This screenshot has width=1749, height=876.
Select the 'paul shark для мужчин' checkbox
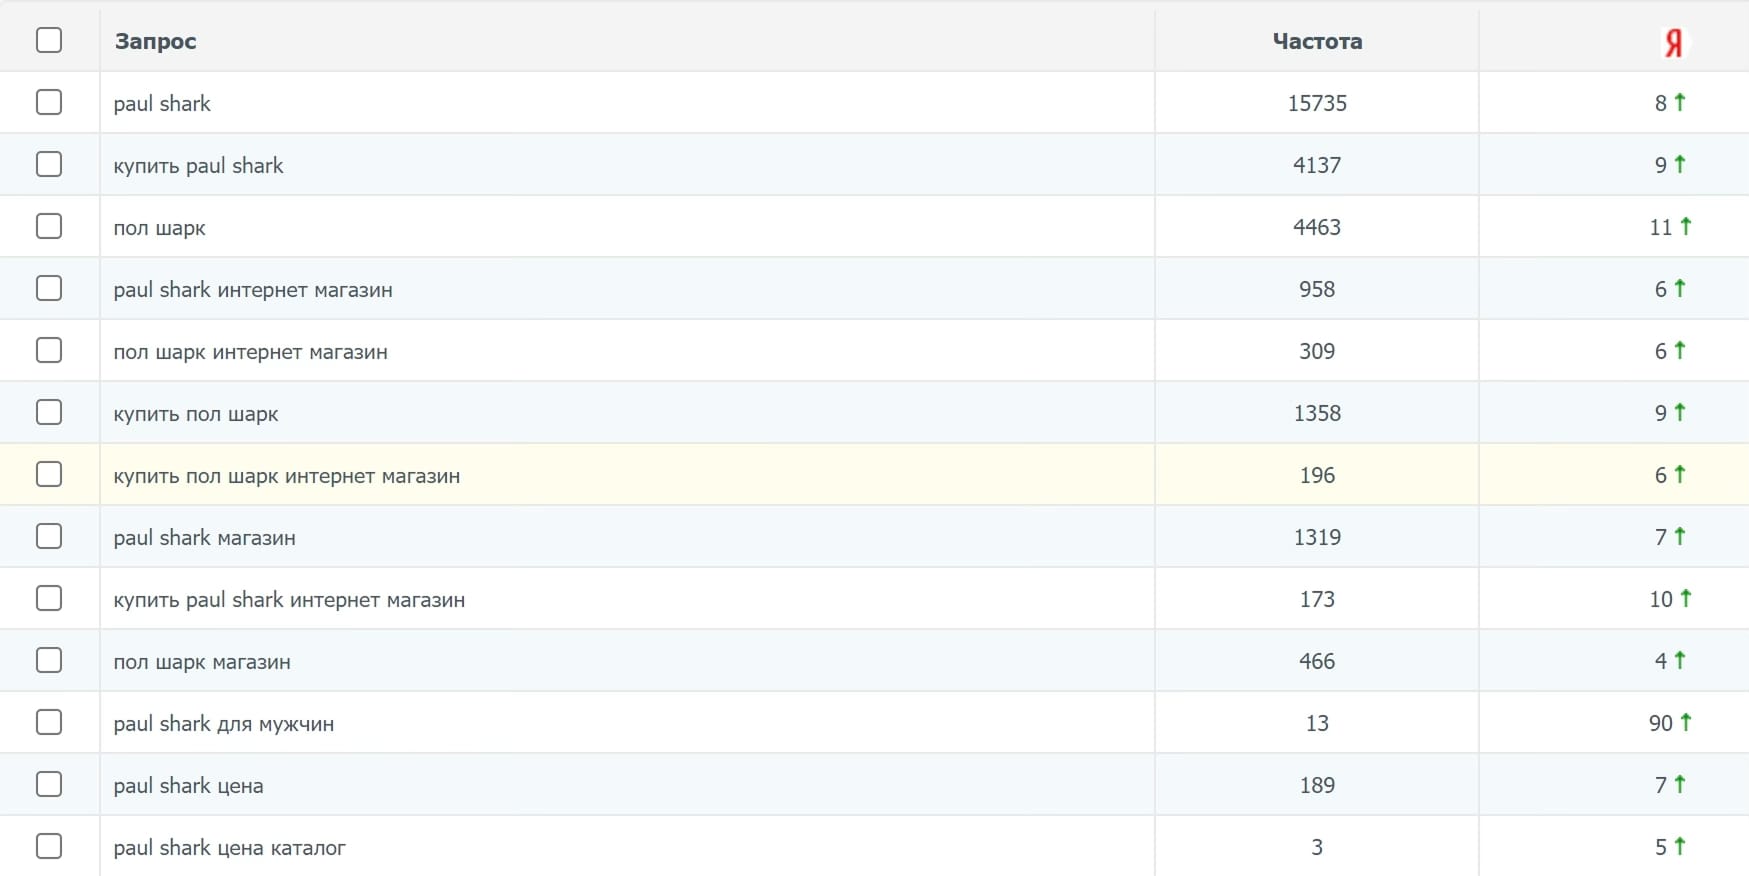click(x=49, y=722)
